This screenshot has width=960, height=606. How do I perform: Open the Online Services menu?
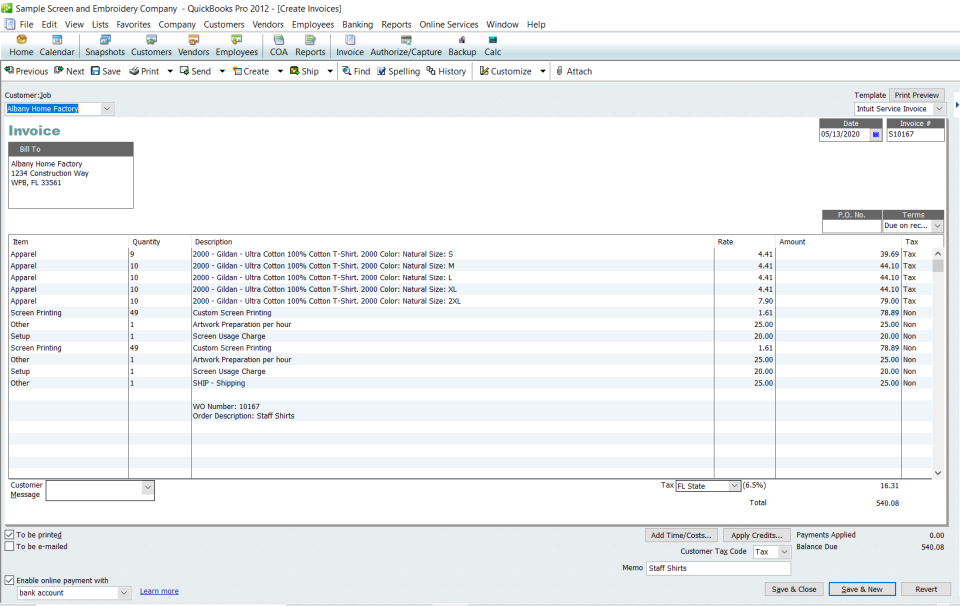pyautogui.click(x=450, y=24)
